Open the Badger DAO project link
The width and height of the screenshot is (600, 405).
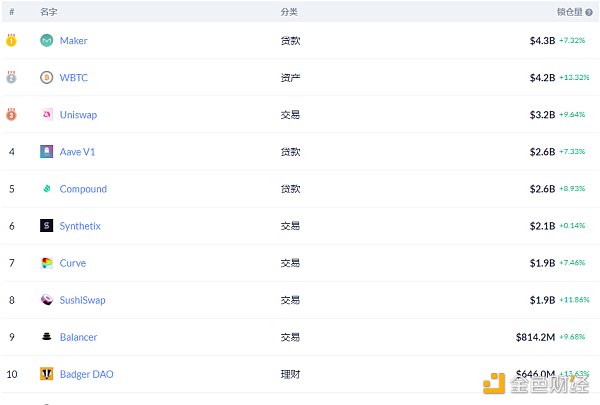[x=86, y=374]
